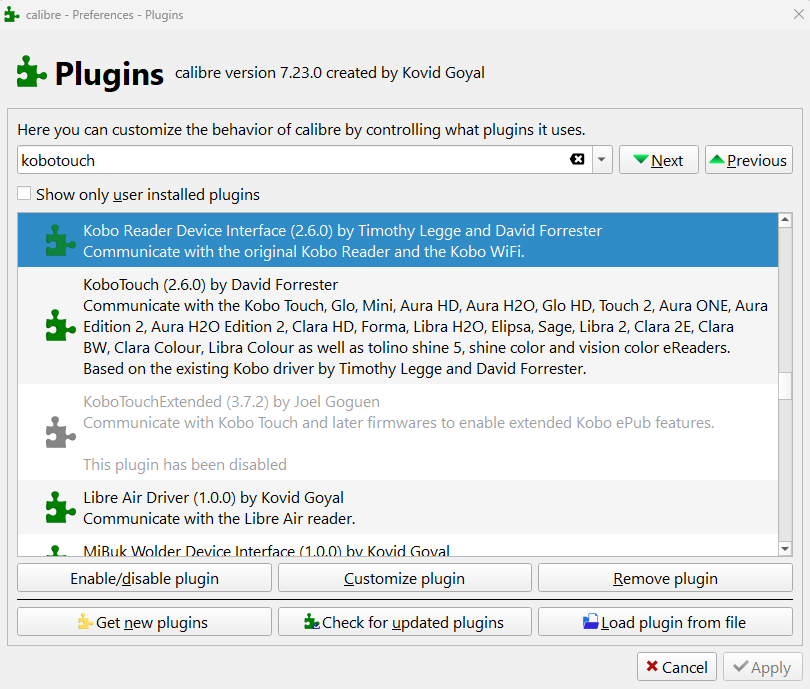Click the Get new plugins button icon
This screenshot has height=689, width=810.
(x=85, y=622)
